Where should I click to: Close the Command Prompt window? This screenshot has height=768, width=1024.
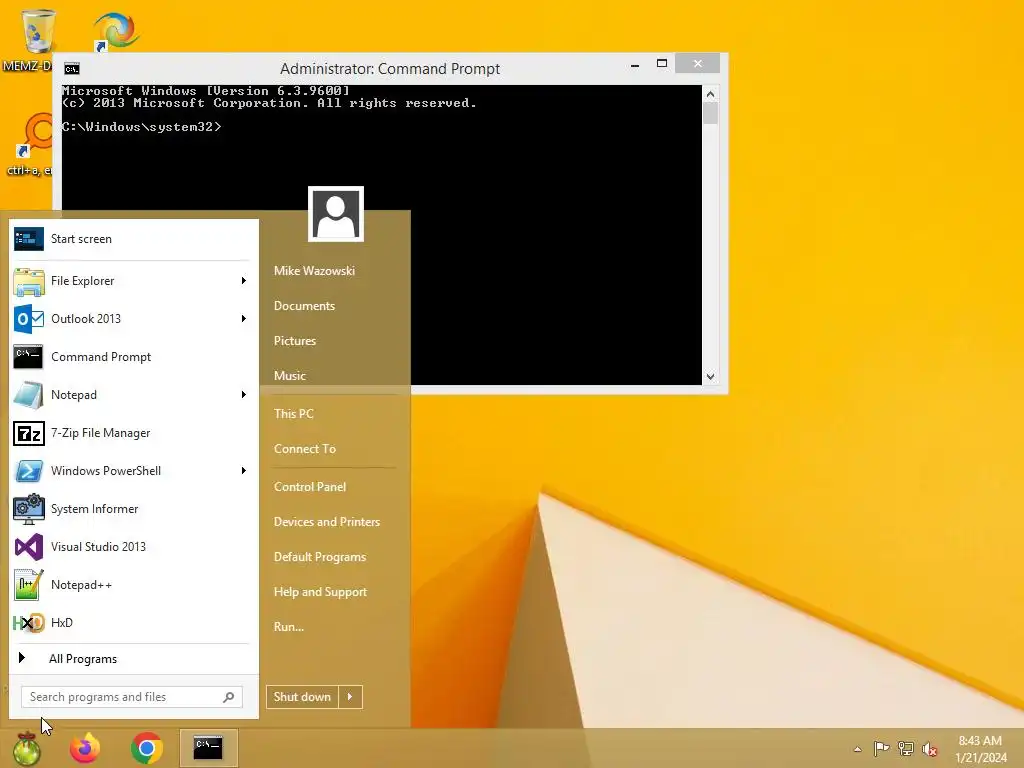coord(697,63)
